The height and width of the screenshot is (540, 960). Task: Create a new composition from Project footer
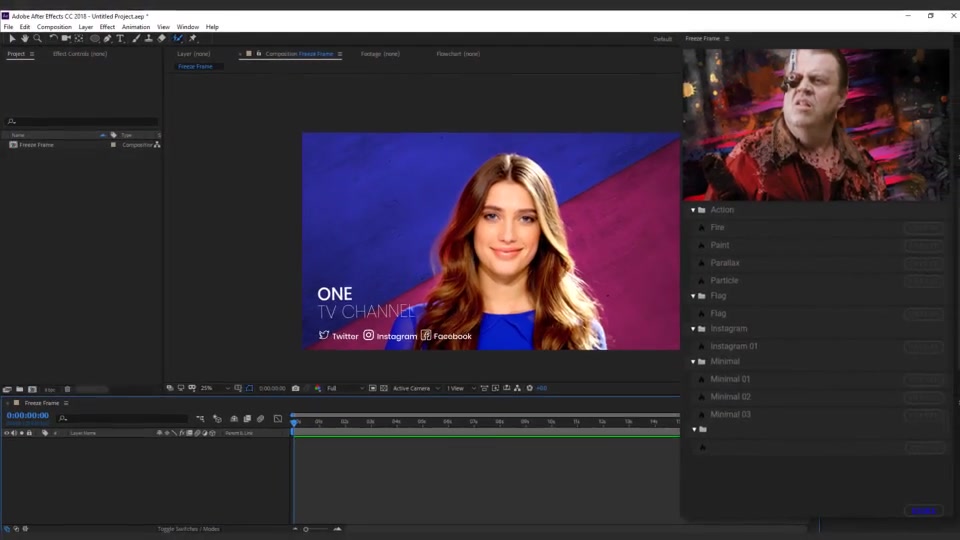(32, 389)
